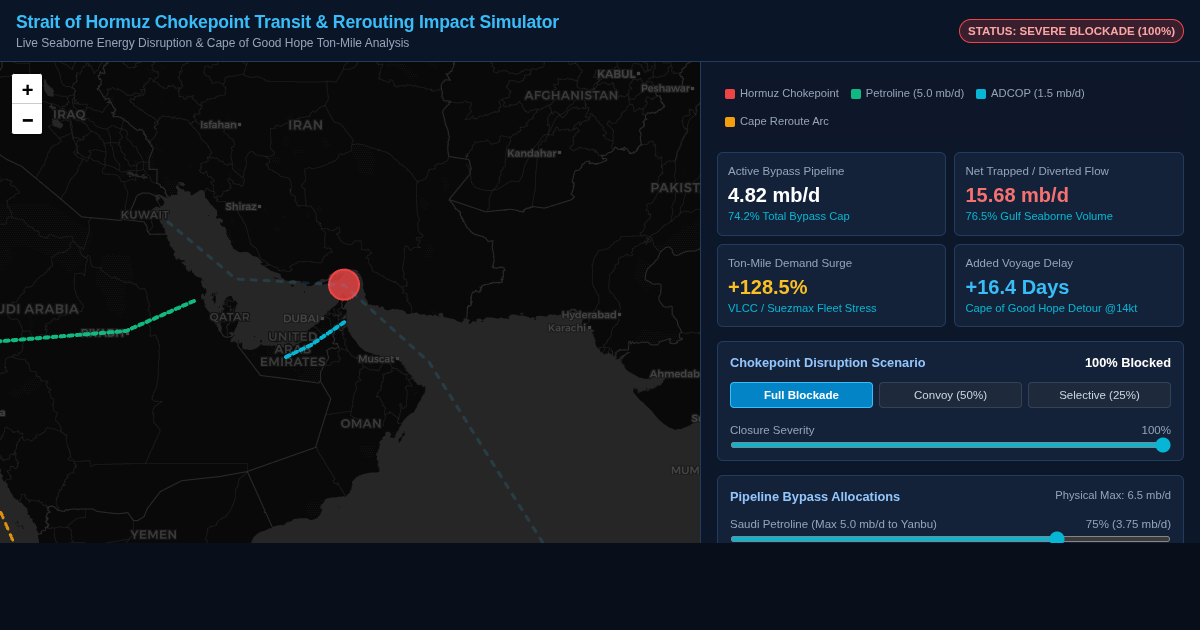The width and height of the screenshot is (1200, 630).
Task: Click the '75% (3.75 mb/d)' value
Action: (x=1128, y=524)
